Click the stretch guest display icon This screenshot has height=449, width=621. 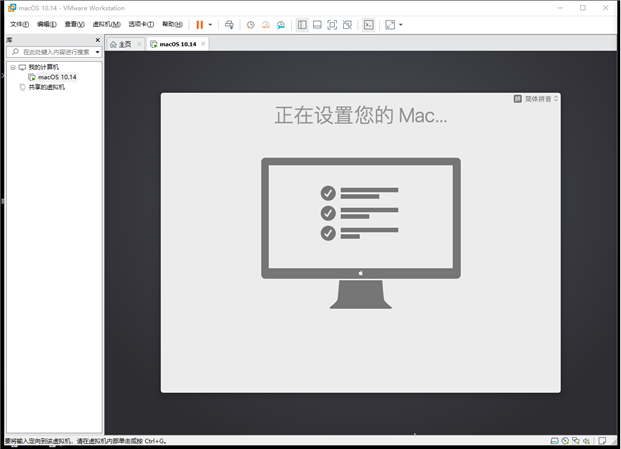click(390, 25)
